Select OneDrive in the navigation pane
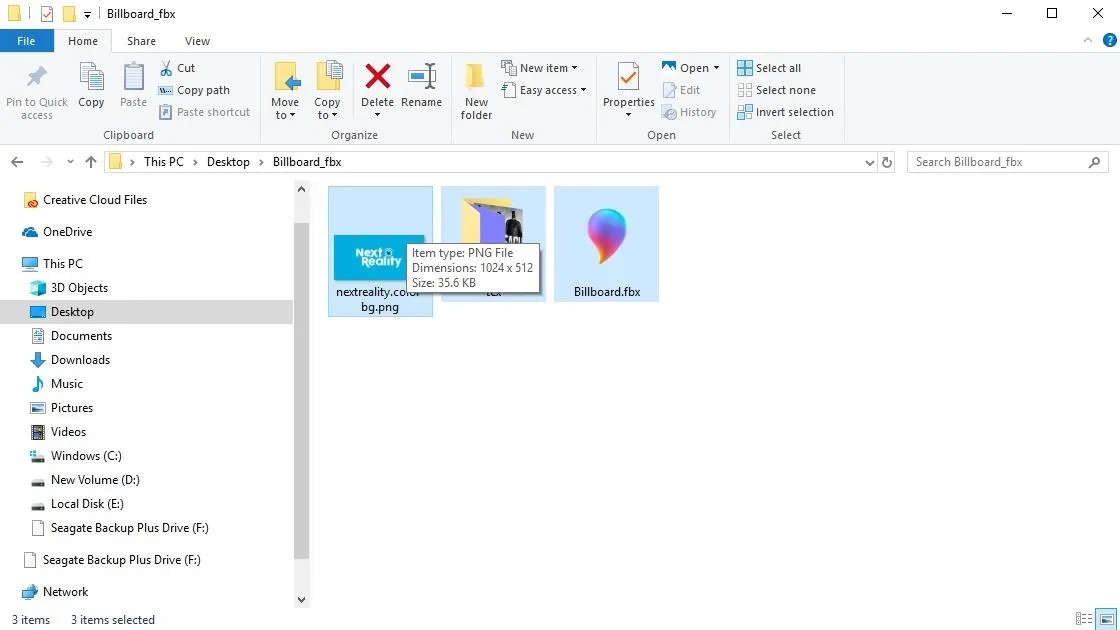The height and width of the screenshot is (630, 1120). click(57, 231)
